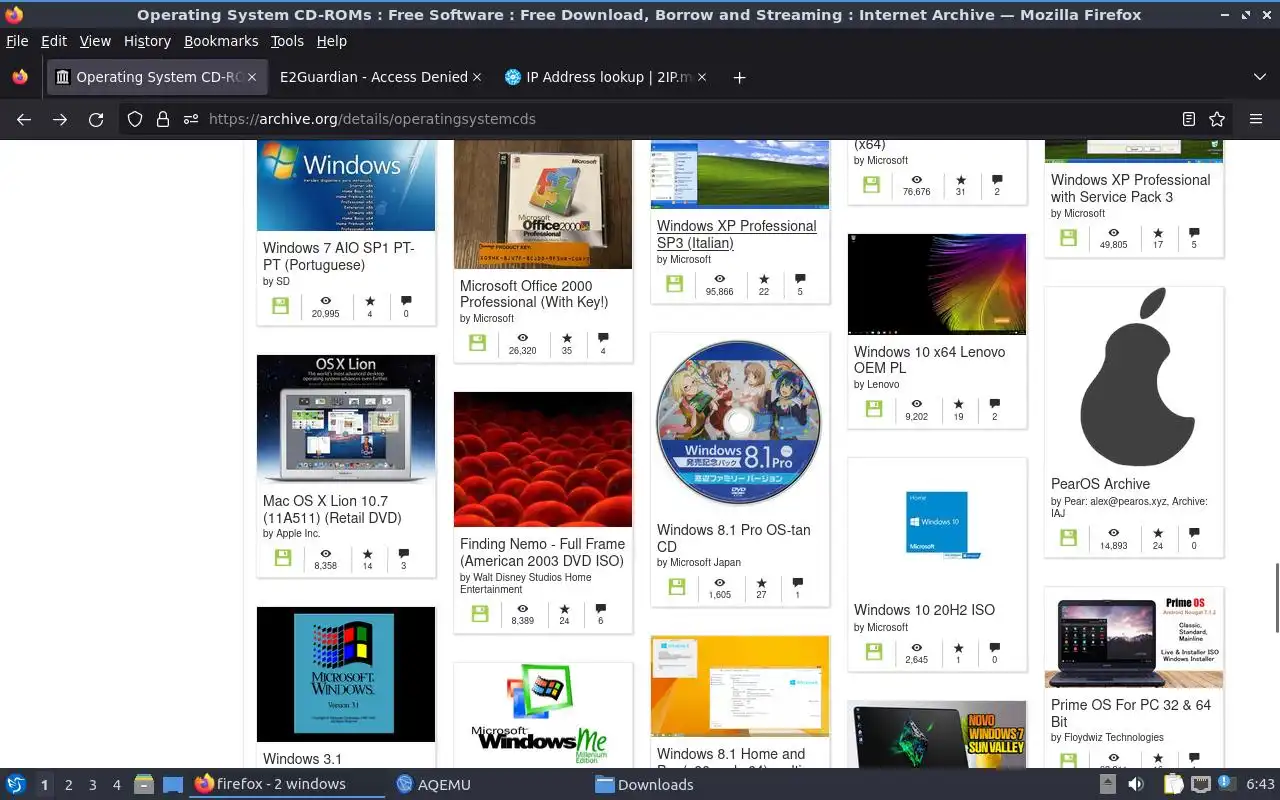Open Mac OS X Lion 10.7 title
The width and height of the screenshot is (1280, 800).
click(332, 509)
